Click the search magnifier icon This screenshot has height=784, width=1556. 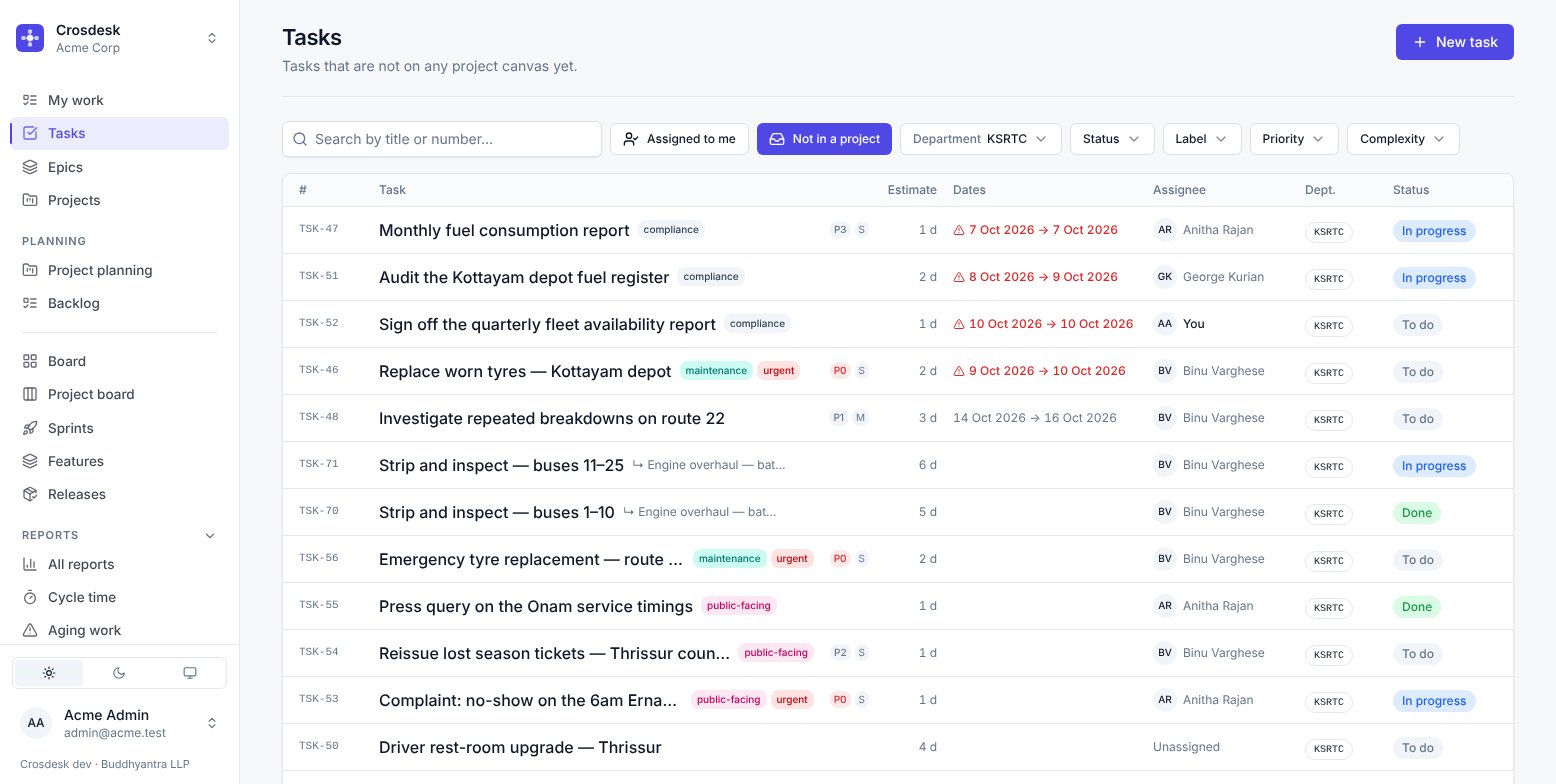(x=300, y=139)
